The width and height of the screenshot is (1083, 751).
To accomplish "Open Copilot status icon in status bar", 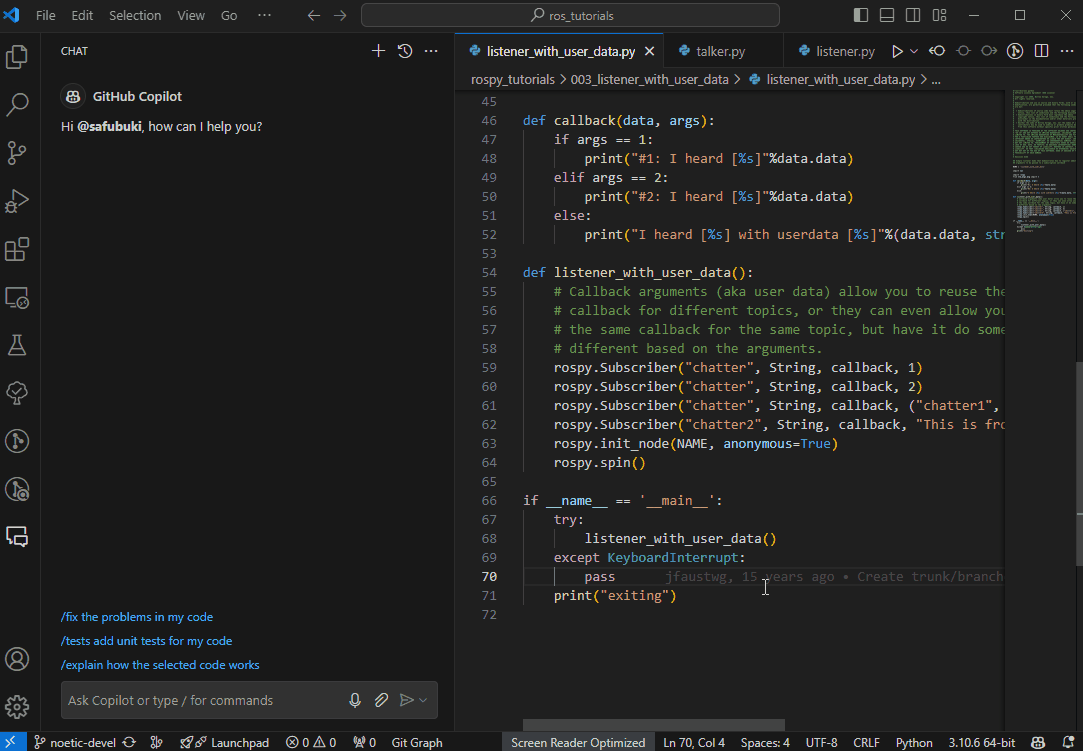I will 1038,742.
